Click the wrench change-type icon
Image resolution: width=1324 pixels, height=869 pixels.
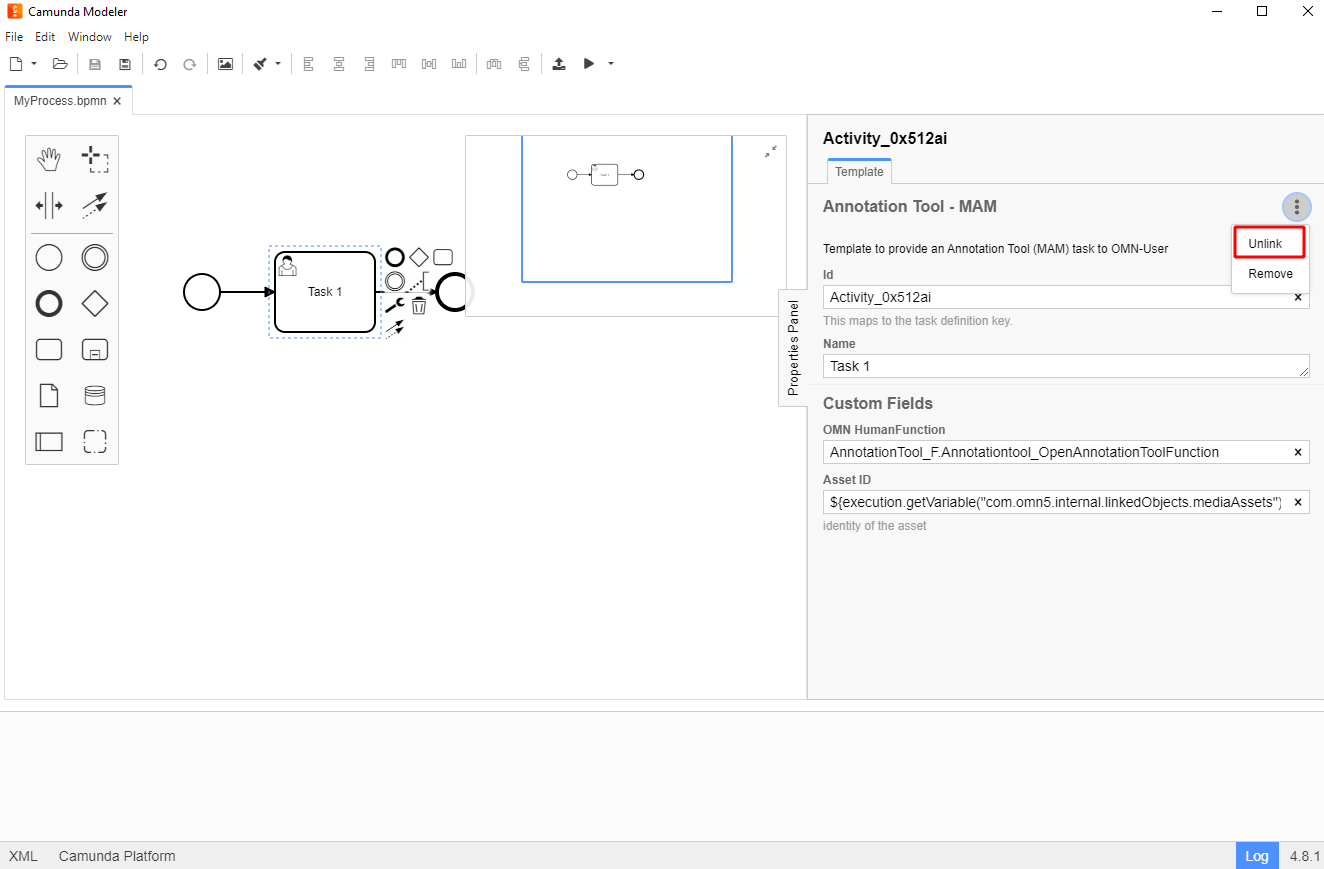coord(394,306)
